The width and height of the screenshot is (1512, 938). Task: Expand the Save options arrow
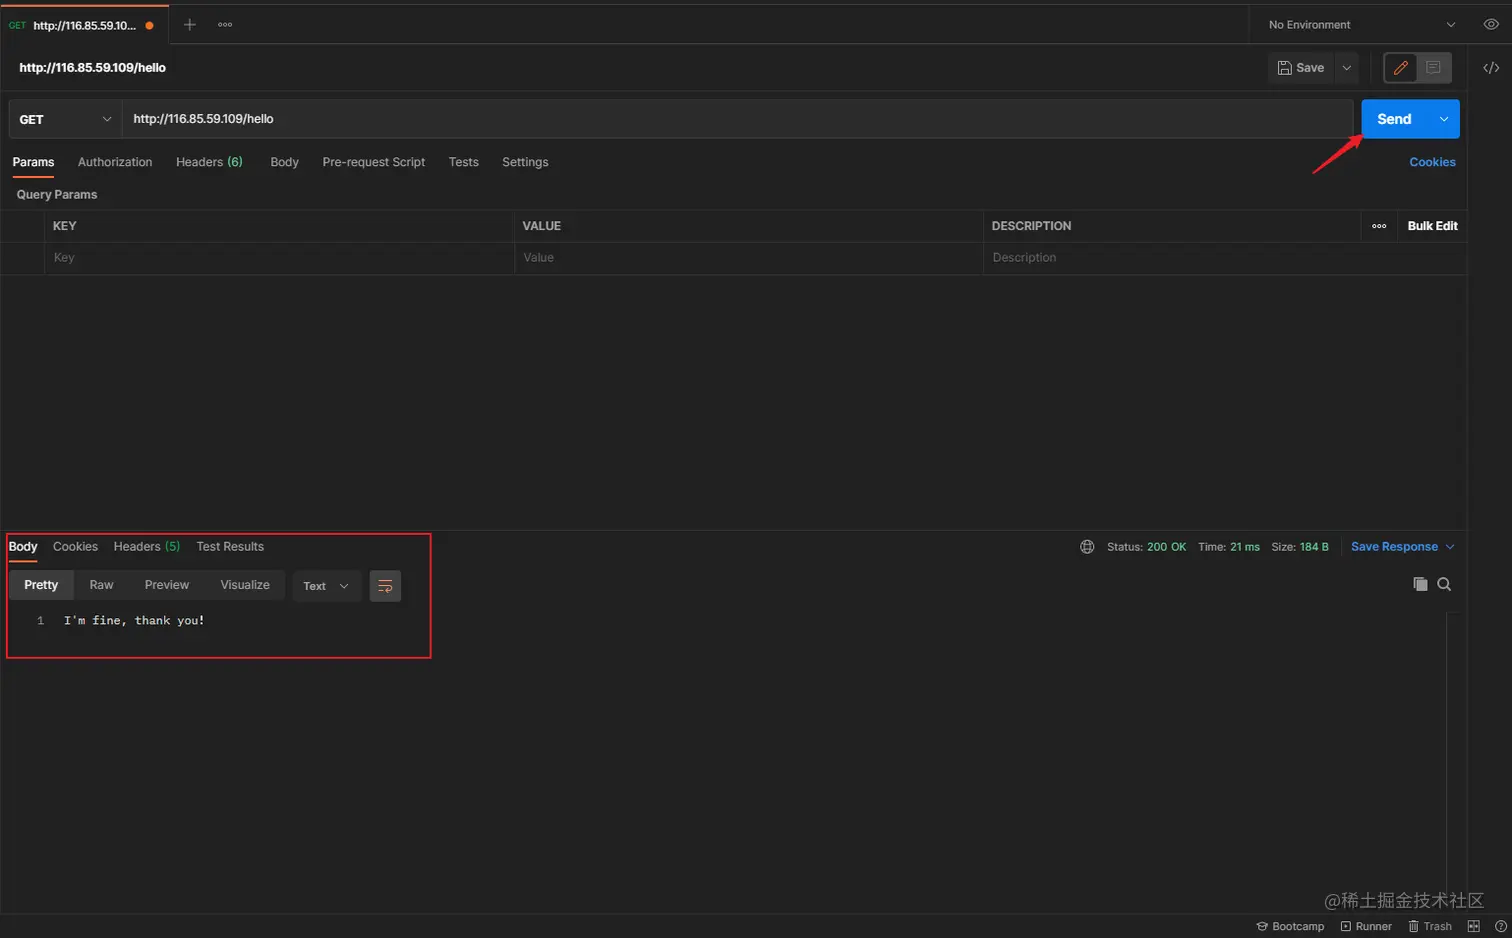click(1347, 68)
